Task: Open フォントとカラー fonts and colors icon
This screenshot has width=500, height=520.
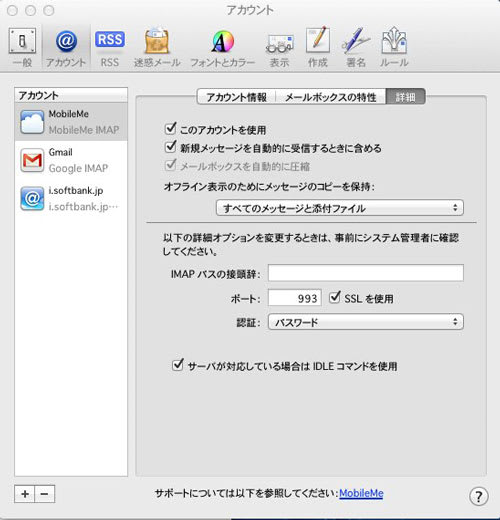Action: pyautogui.click(x=222, y=47)
